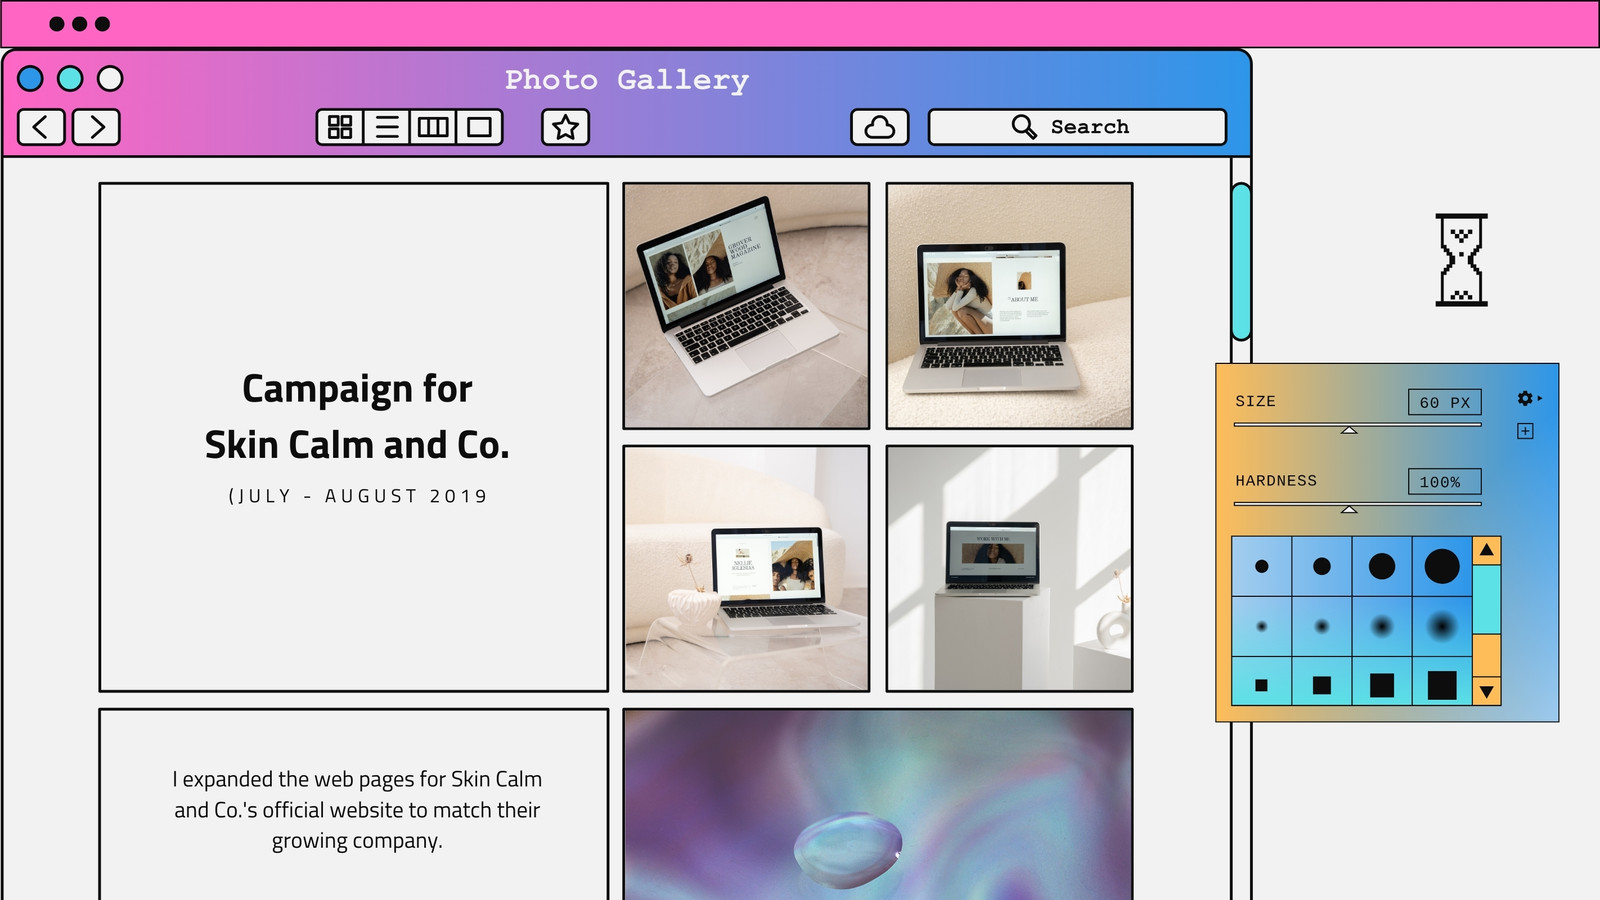Open the laptop on acrylic table photo
The width and height of the screenshot is (1600, 900).
(746, 569)
